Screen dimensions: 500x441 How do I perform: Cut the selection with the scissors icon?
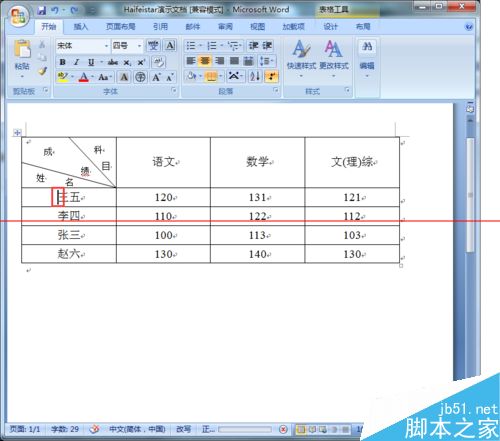42,45
